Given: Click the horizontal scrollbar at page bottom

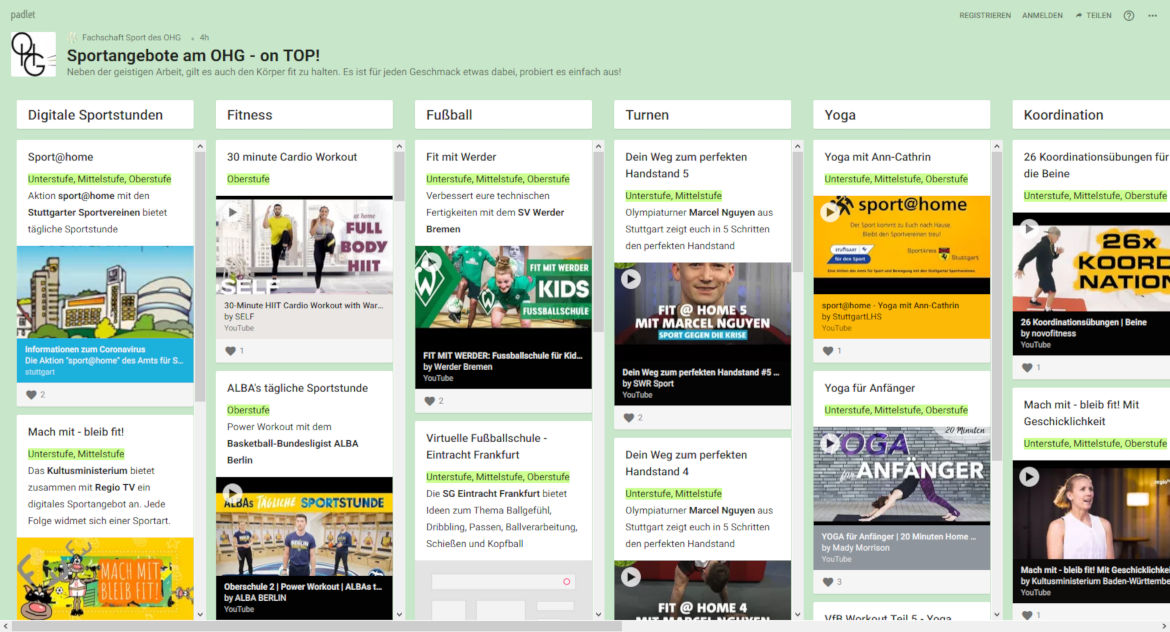Looking at the screenshot, I should pyautogui.click(x=317, y=626).
